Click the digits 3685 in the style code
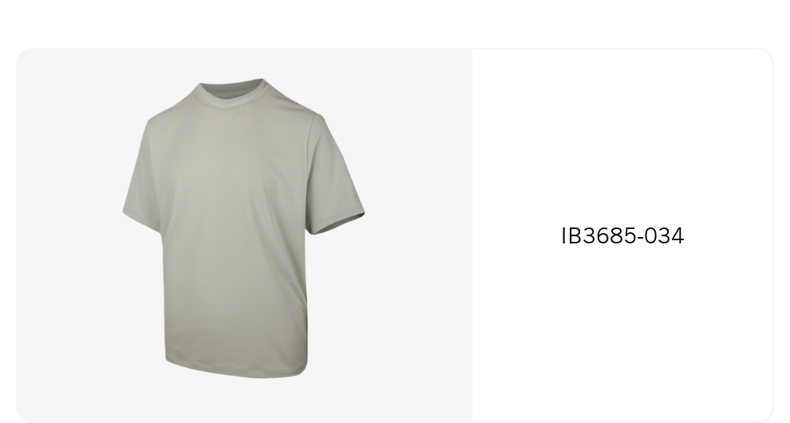Viewport: 790px width, 423px height. pos(610,236)
